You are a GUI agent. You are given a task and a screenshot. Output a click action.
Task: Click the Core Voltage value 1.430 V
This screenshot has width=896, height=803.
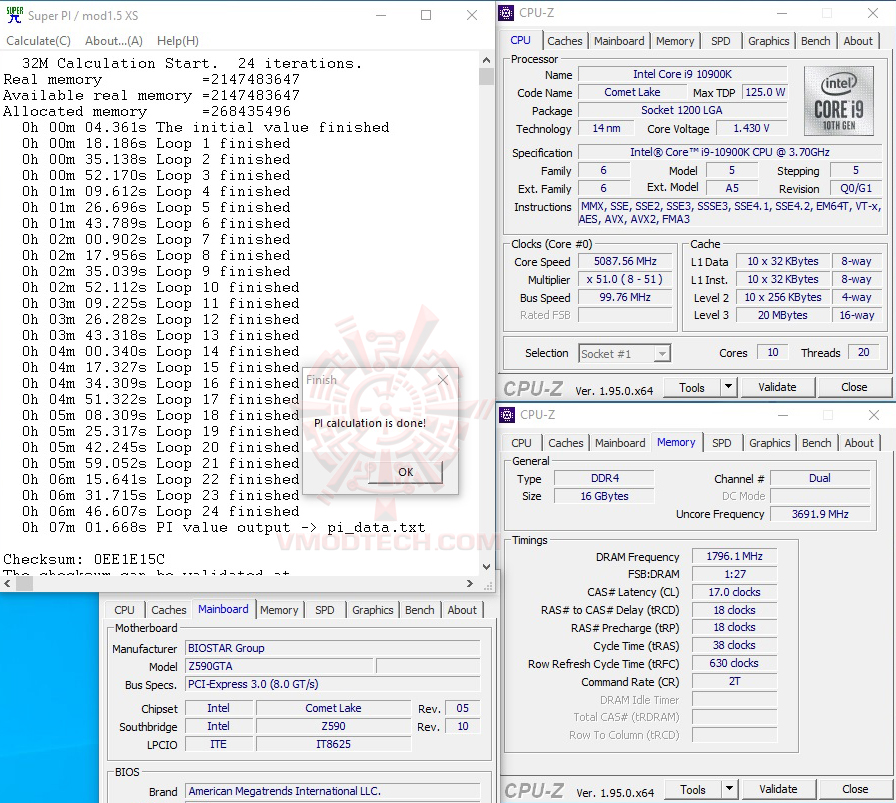coord(751,128)
